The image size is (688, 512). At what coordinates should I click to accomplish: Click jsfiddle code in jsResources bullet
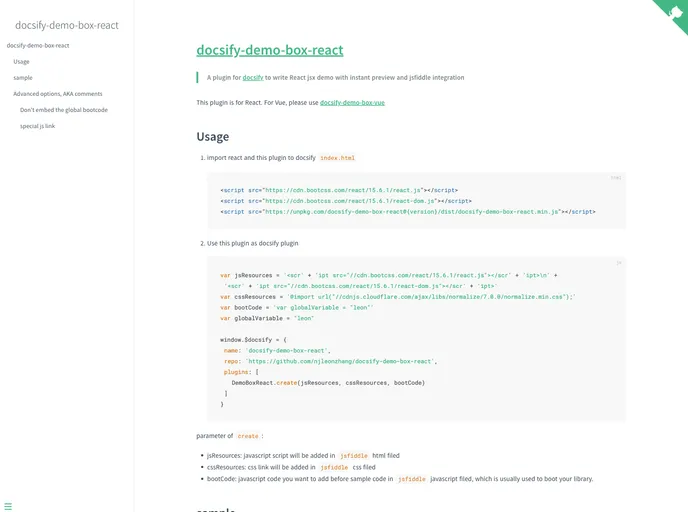354,456
